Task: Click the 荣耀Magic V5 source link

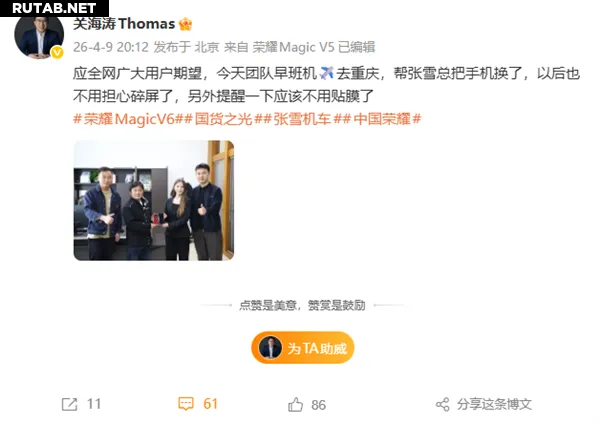Action: 293,47
